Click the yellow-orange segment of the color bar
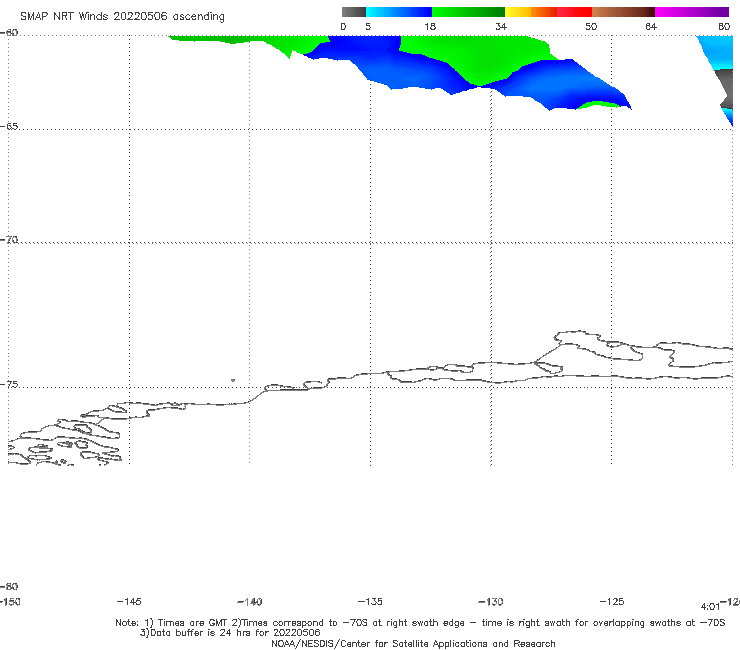 pyautogui.click(x=530, y=12)
